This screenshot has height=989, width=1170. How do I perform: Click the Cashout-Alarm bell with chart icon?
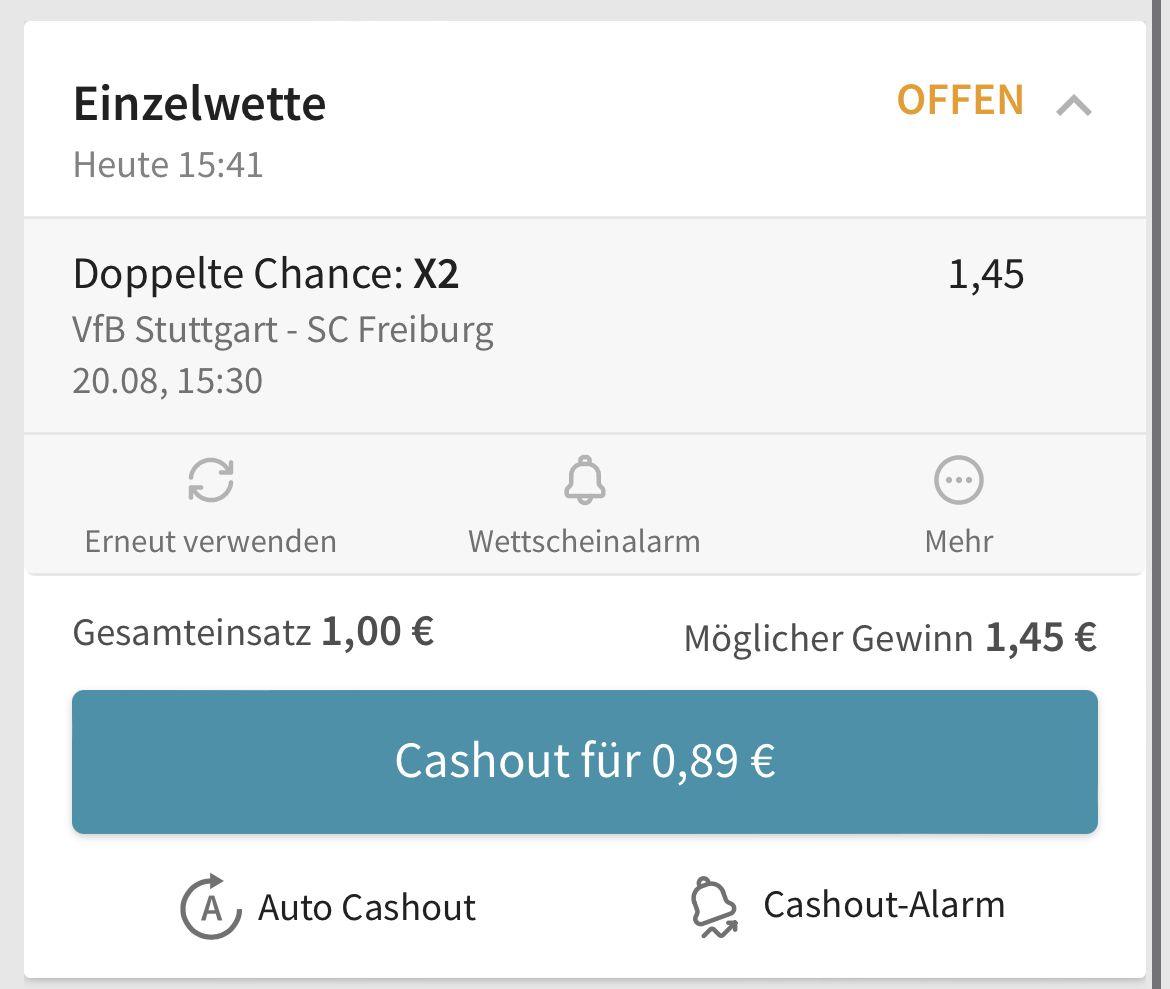point(714,907)
